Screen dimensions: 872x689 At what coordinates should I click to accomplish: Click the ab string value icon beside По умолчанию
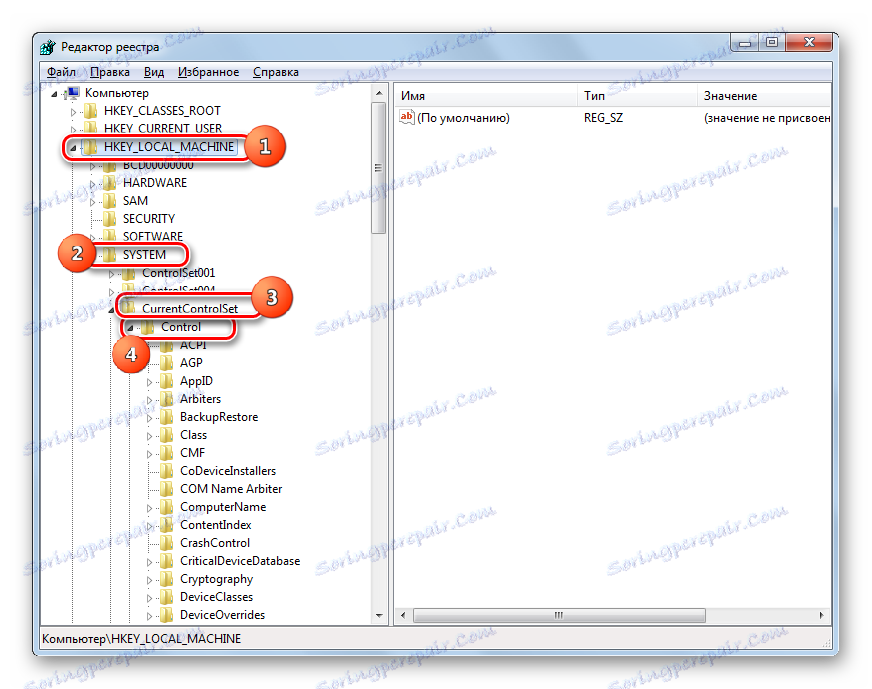tap(407, 117)
